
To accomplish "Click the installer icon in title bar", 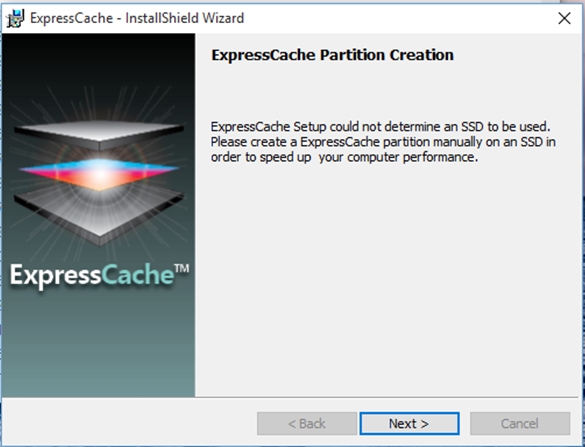I will [15, 18].
